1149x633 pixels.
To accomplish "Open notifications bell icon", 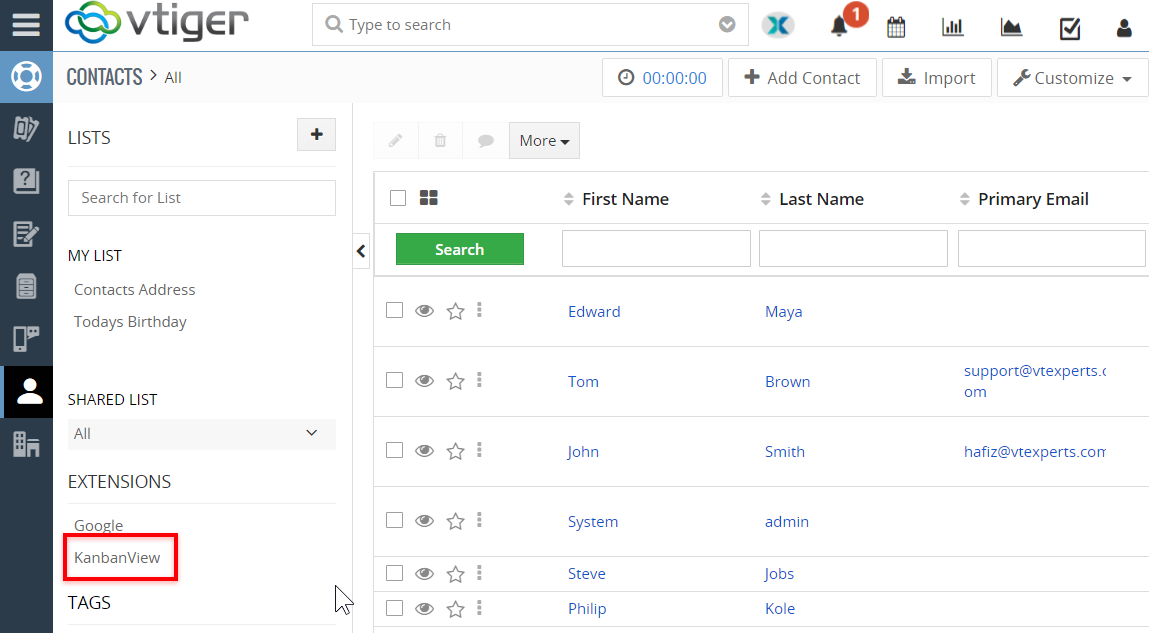I will pos(839,27).
